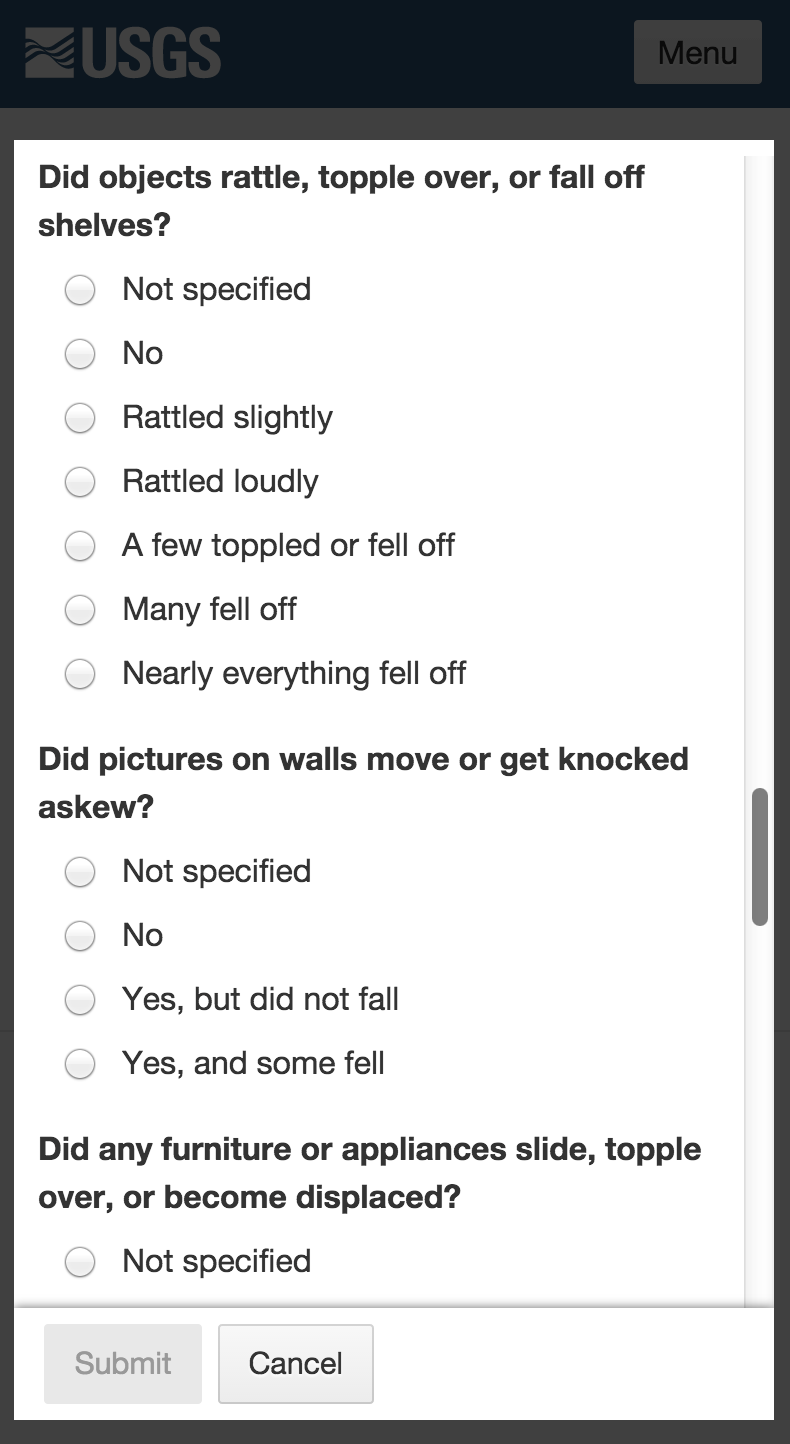Choose the 'Many fell off' option
The height and width of the screenshot is (1444, 790).
coord(80,610)
